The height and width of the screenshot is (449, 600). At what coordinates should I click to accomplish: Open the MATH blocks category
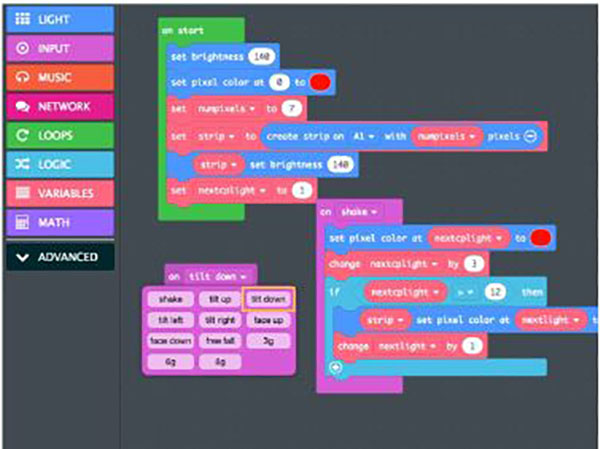[x=59, y=221]
